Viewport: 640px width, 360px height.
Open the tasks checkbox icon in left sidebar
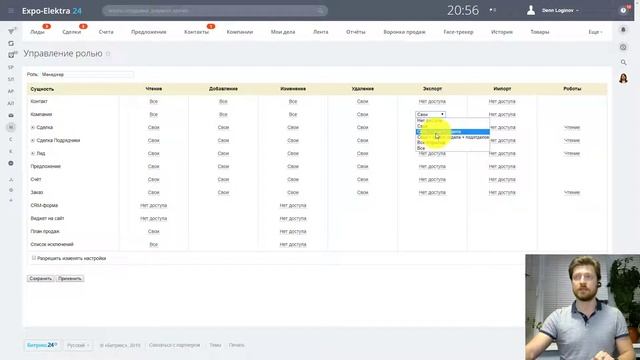click(11, 55)
